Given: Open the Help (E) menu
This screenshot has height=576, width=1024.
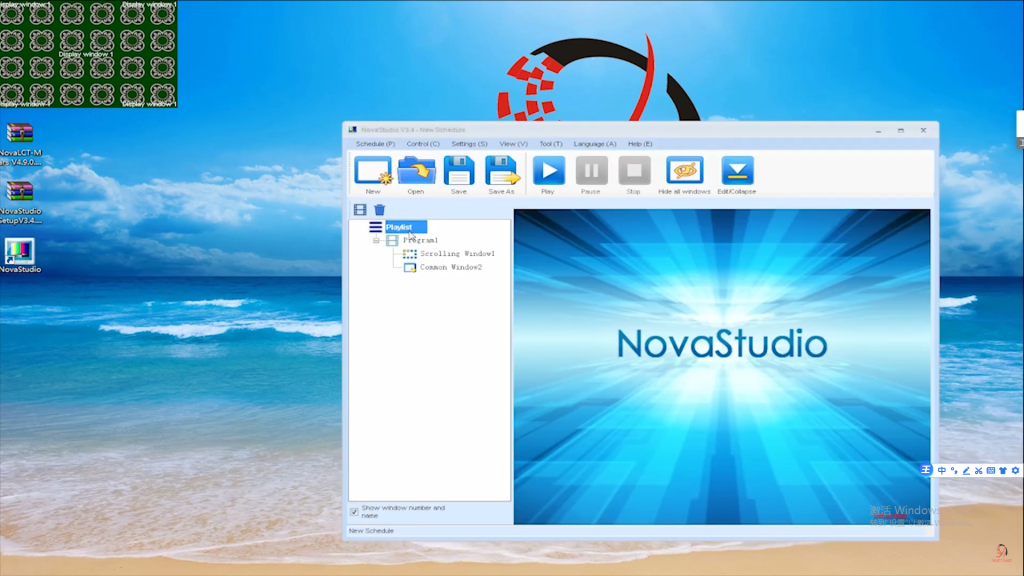Looking at the screenshot, I should coord(640,144).
